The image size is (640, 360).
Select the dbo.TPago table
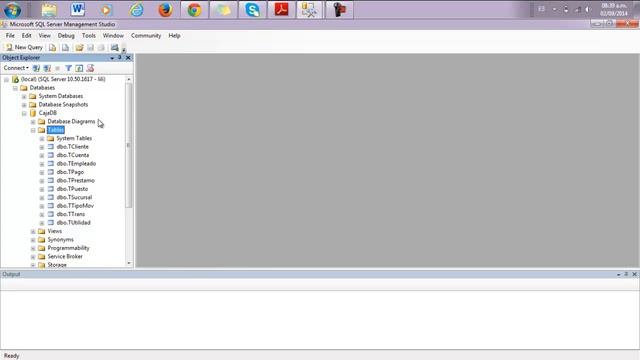tap(70, 172)
